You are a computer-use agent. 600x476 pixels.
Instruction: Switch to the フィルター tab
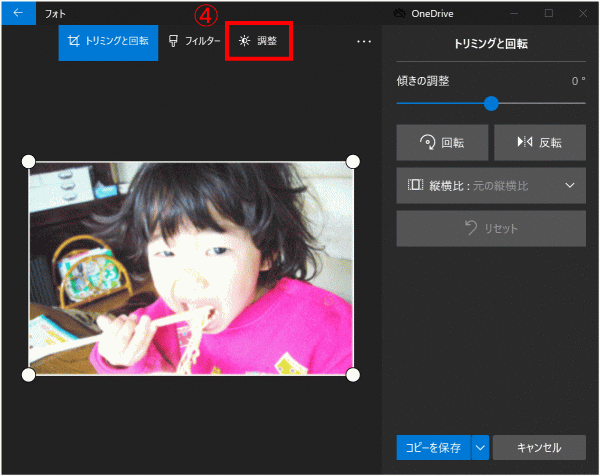click(x=194, y=41)
